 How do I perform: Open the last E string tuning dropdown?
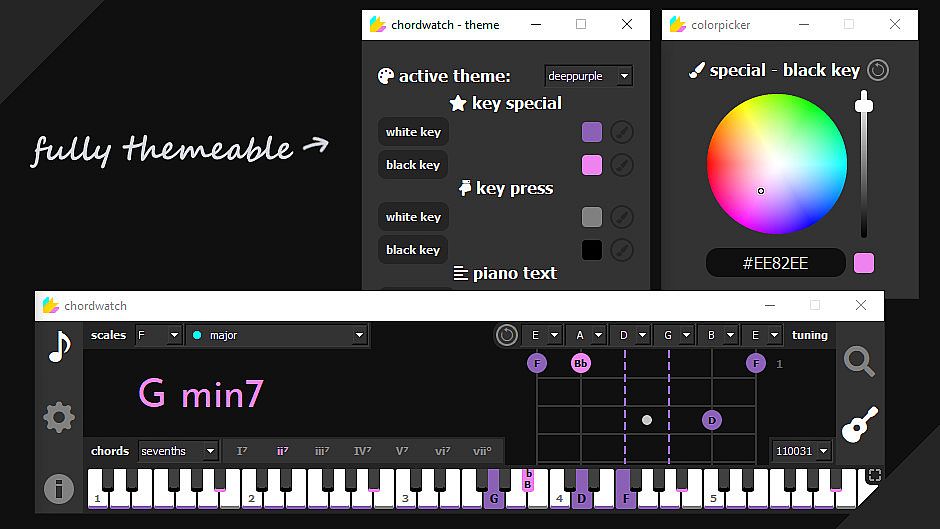761,335
